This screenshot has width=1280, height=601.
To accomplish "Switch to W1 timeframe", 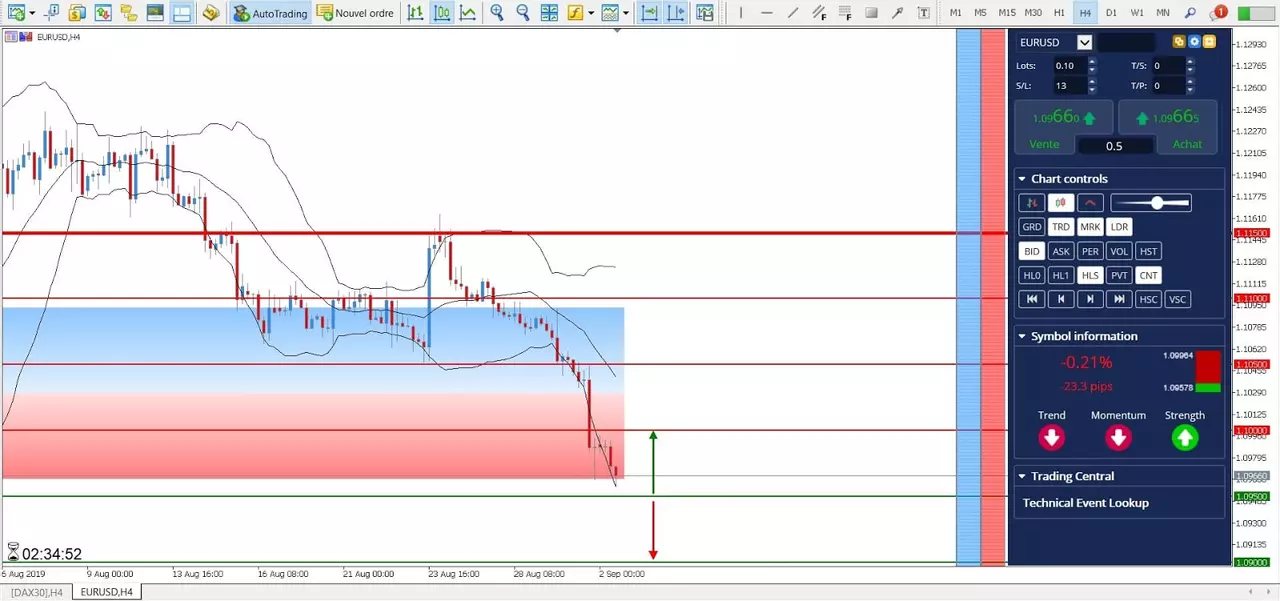I will tap(1137, 13).
